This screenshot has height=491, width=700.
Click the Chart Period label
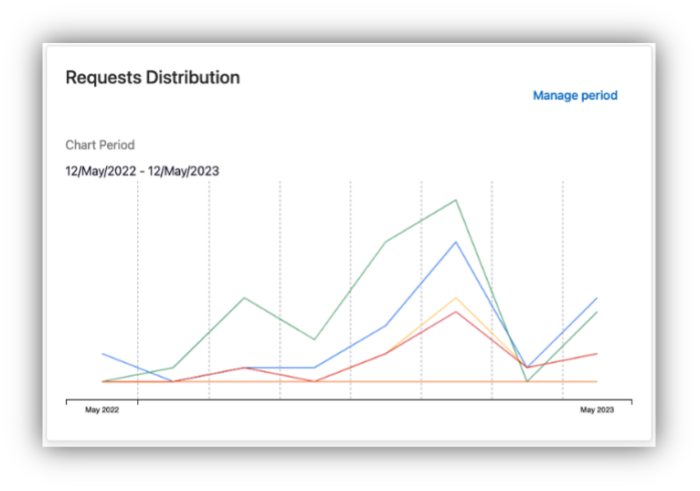pos(100,145)
